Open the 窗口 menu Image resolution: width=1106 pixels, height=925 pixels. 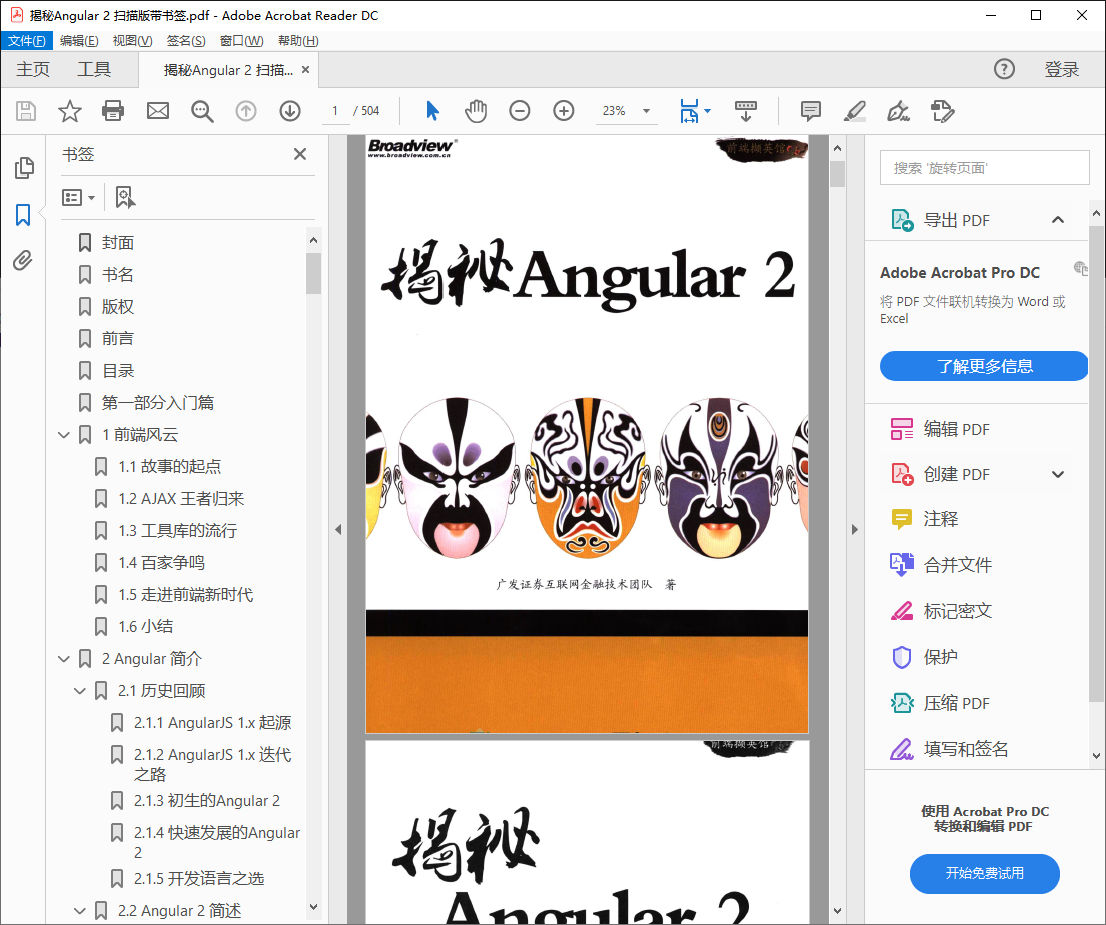(x=241, y=41)
